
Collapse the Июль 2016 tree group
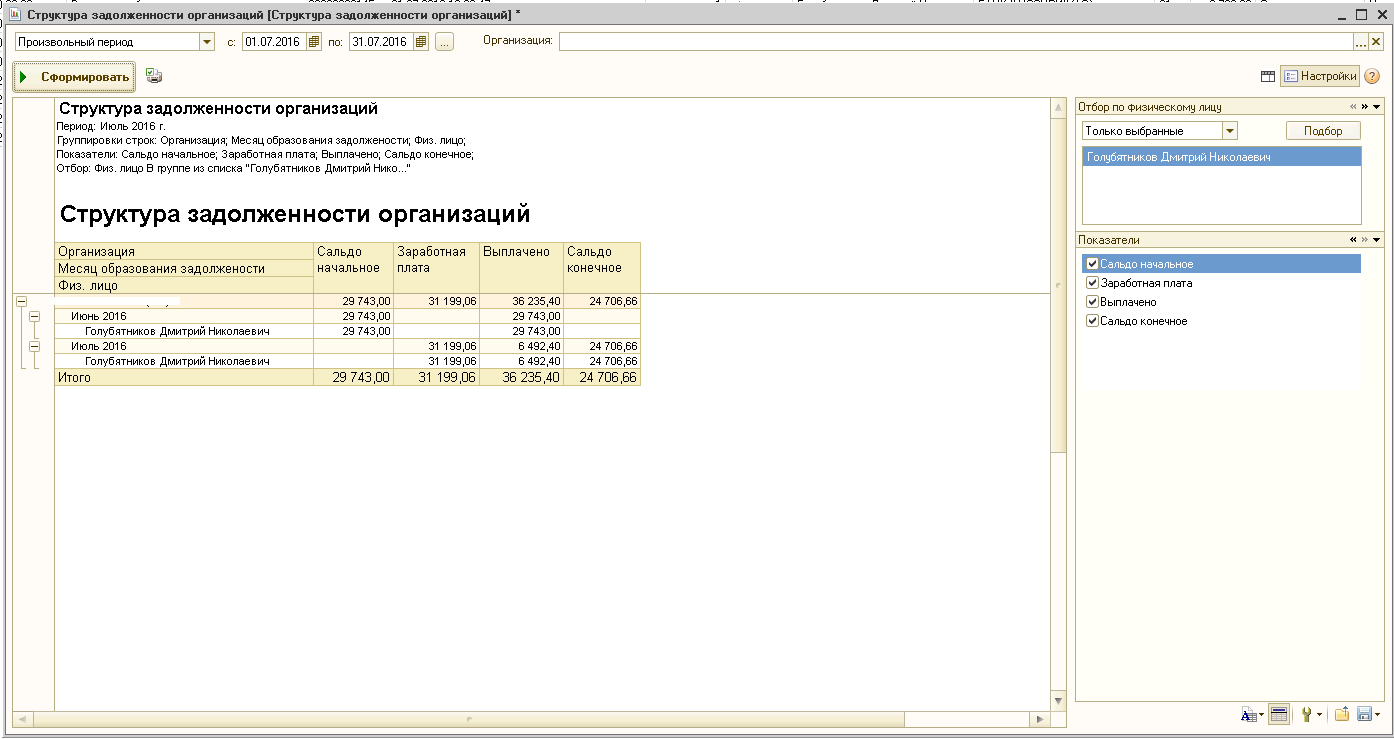point(35,346)
